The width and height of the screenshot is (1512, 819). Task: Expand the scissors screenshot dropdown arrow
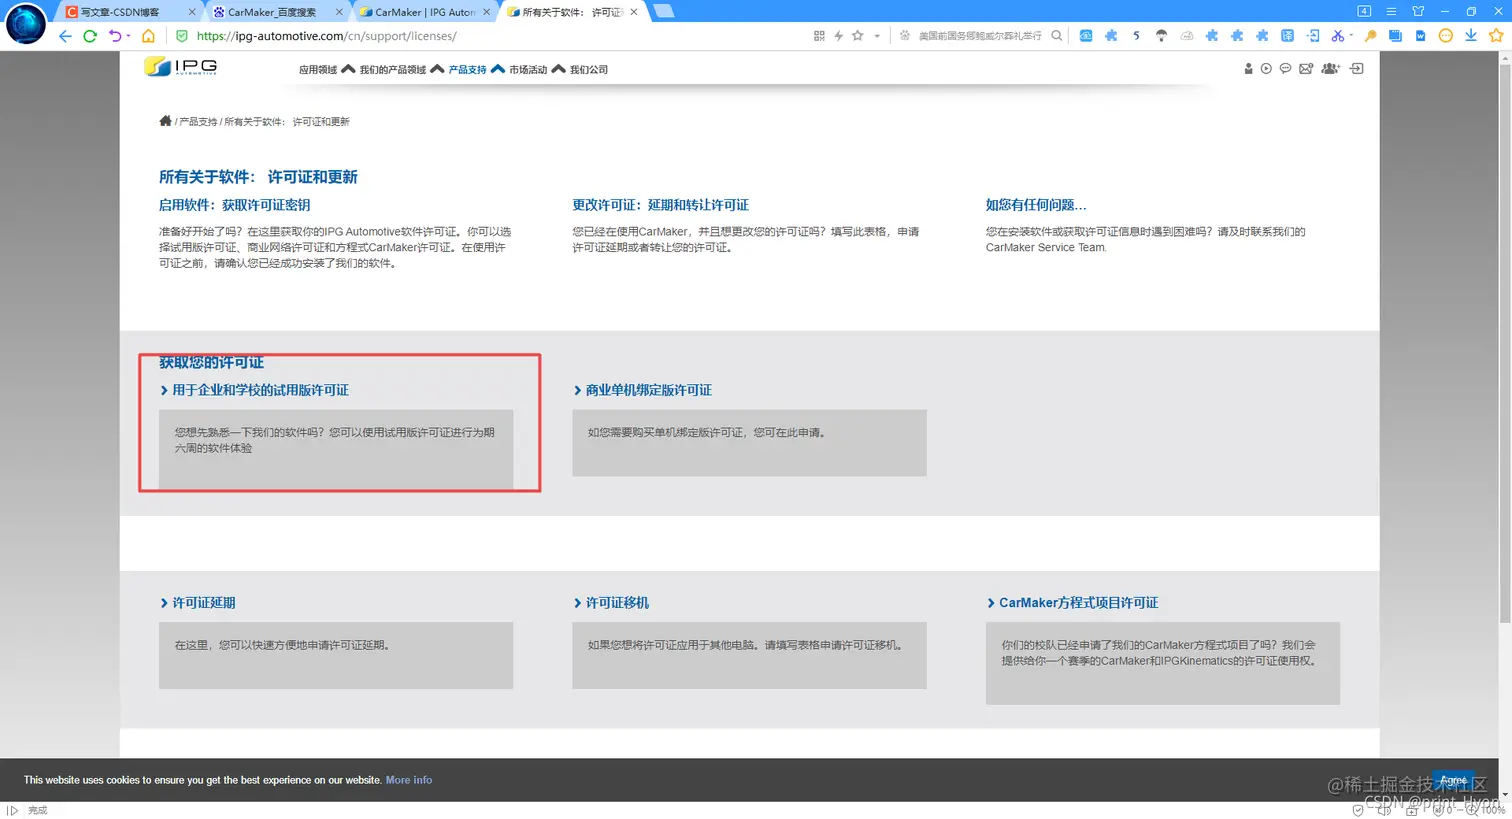[x=1351, y=36]
